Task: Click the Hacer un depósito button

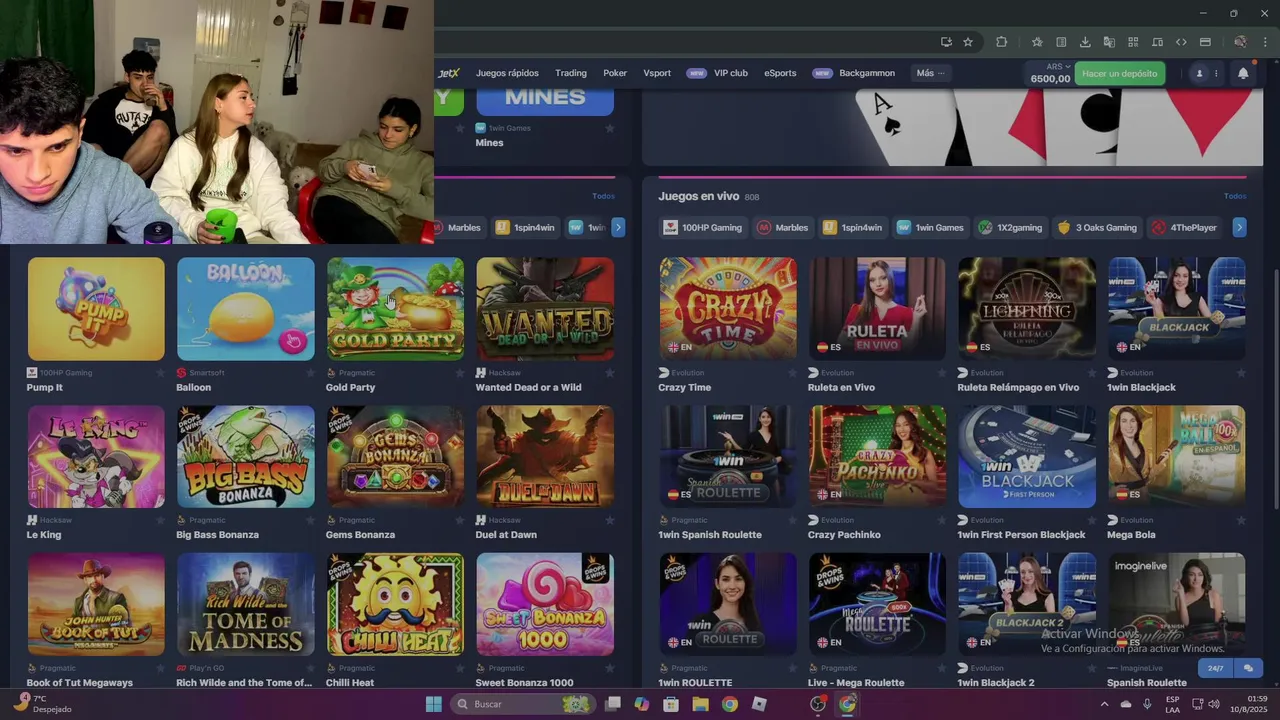Action: pyautogui.click(x=1119, y=73)
